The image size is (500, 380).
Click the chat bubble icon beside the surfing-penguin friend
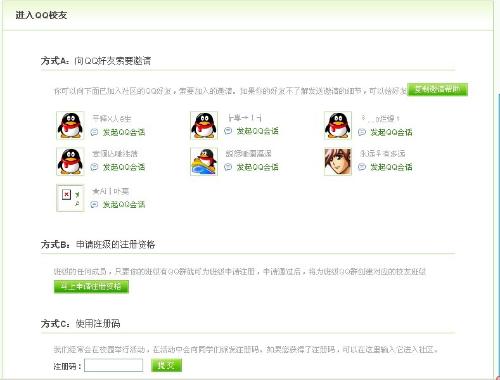228,167
